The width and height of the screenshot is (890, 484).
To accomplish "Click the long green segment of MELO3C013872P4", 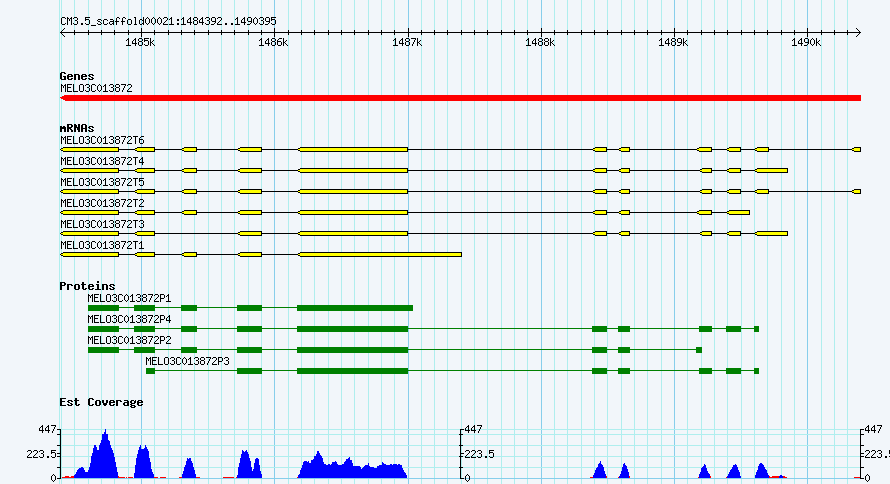I will 352,329.
